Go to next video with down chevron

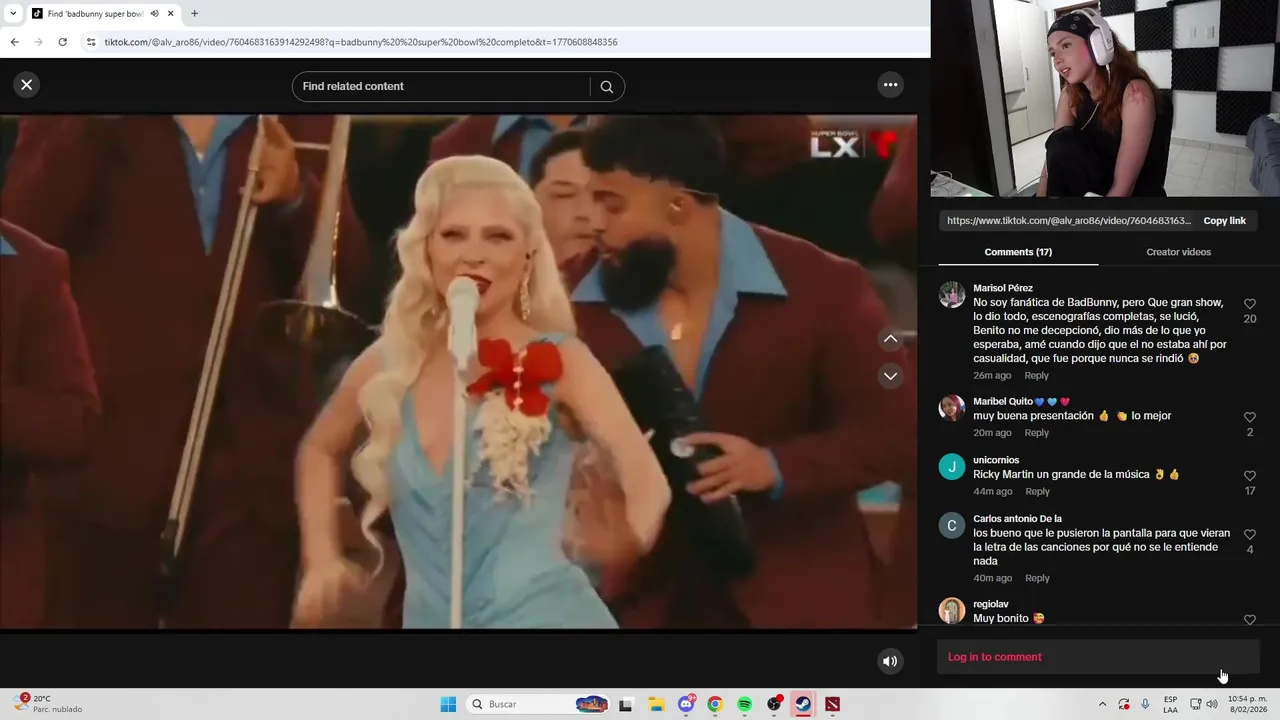coord(890,376)
